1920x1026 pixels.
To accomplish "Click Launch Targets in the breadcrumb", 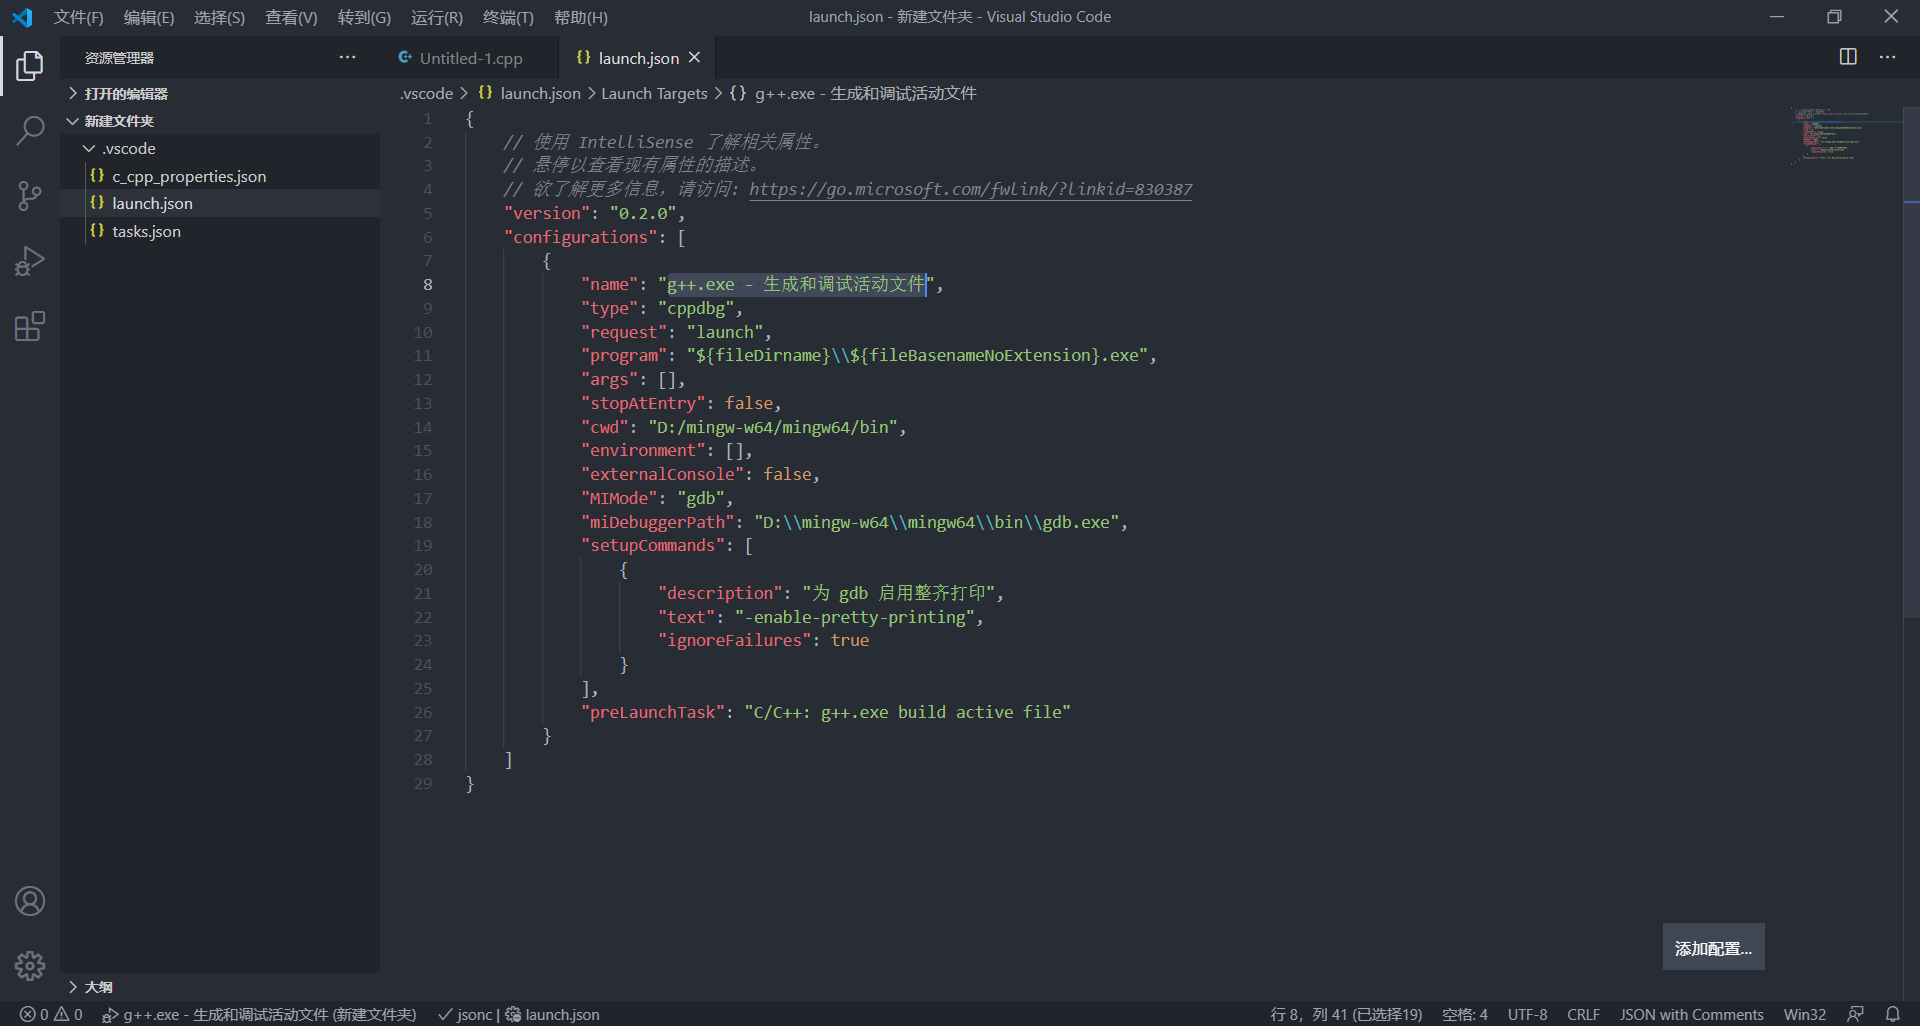I will tap(654, 93).
